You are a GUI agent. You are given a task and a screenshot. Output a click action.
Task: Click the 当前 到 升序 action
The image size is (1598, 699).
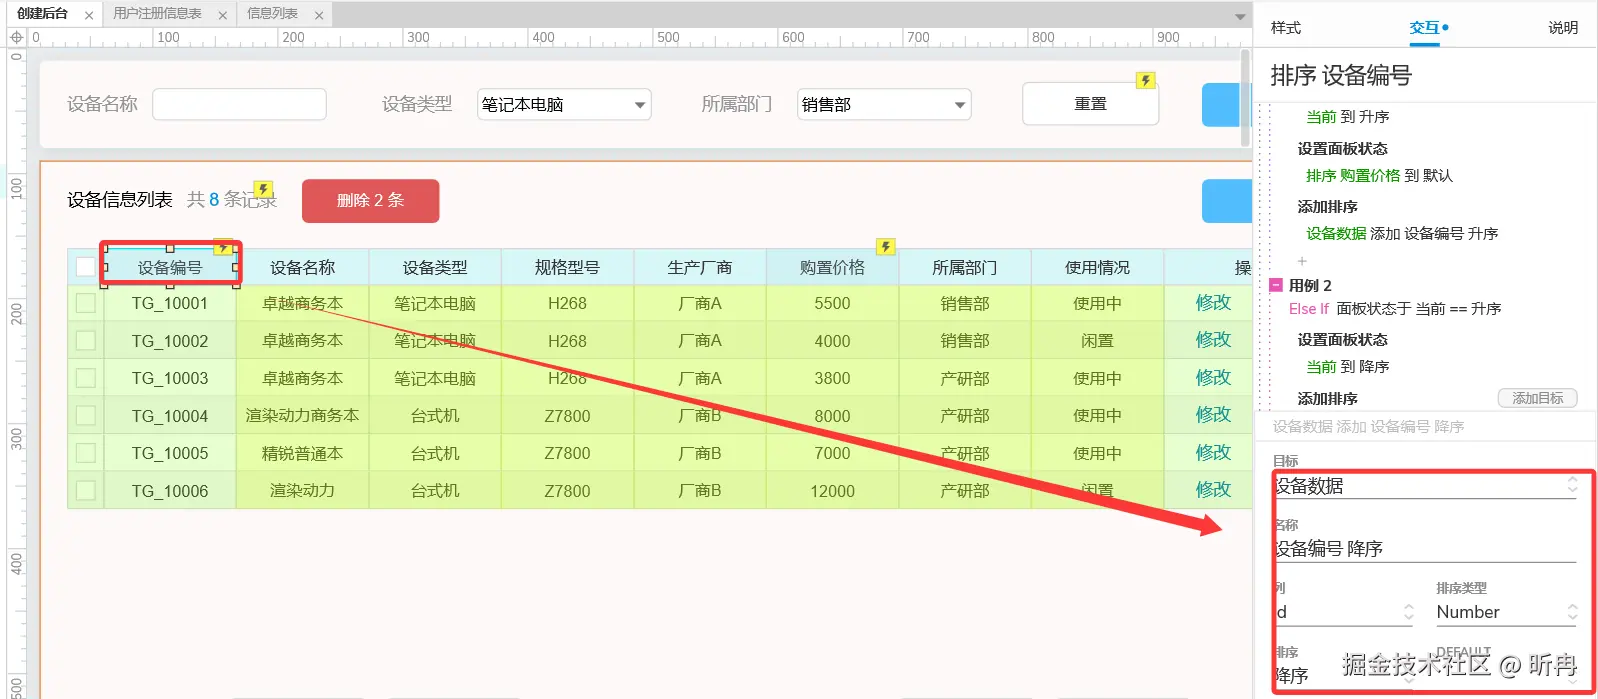[x=1347, y=117]
